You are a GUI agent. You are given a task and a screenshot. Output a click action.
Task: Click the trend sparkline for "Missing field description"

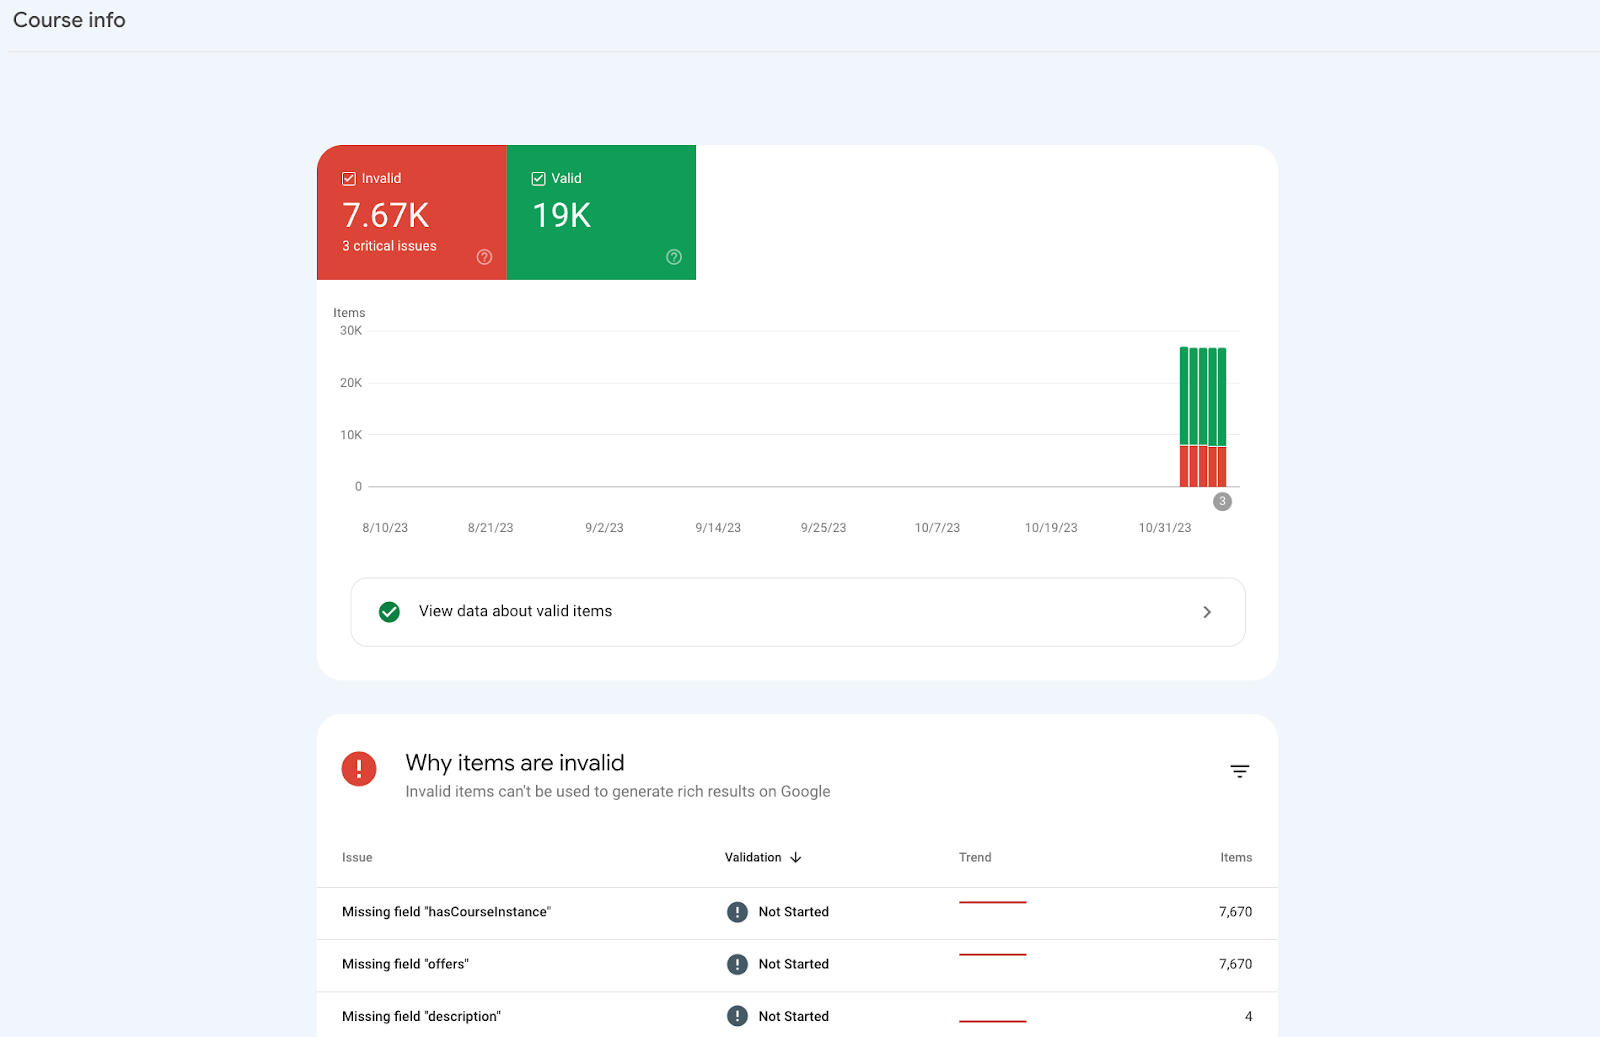point(992,1021)
